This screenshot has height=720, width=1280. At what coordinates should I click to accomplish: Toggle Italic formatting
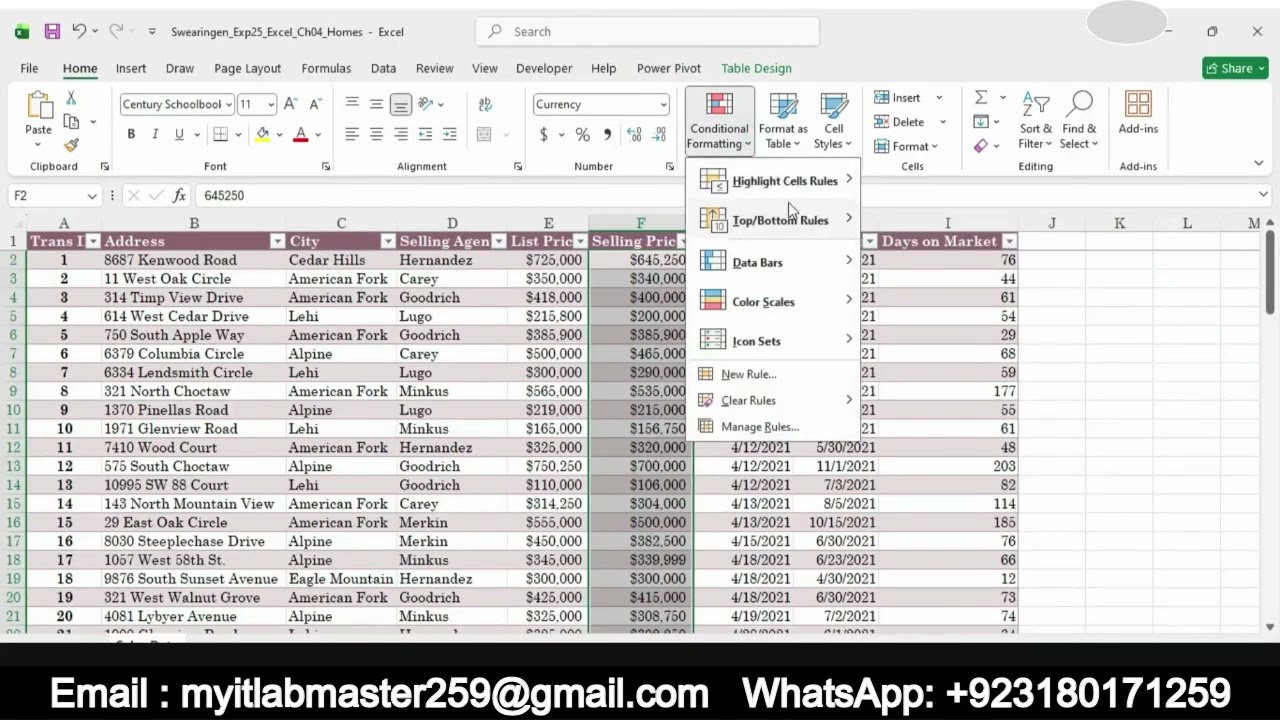pyautogui.click(x=155, y=134)
